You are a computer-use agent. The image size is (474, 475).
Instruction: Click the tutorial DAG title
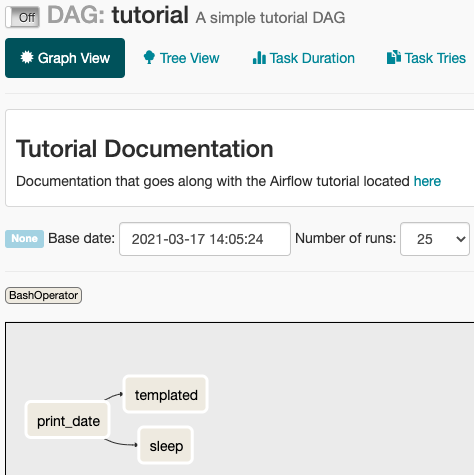(150, 15)
